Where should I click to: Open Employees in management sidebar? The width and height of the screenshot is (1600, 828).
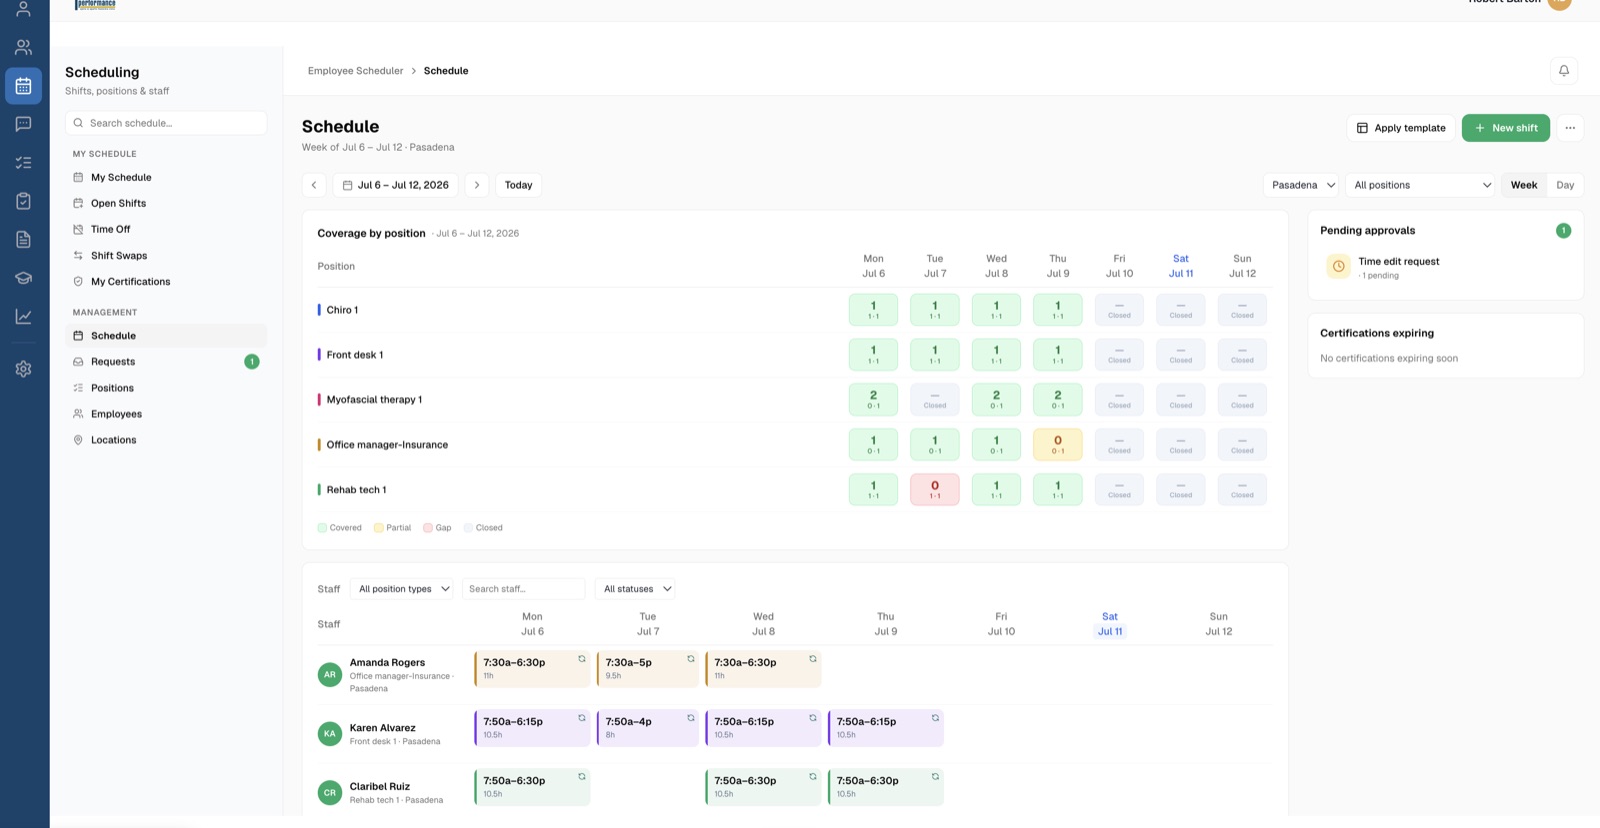166,414
